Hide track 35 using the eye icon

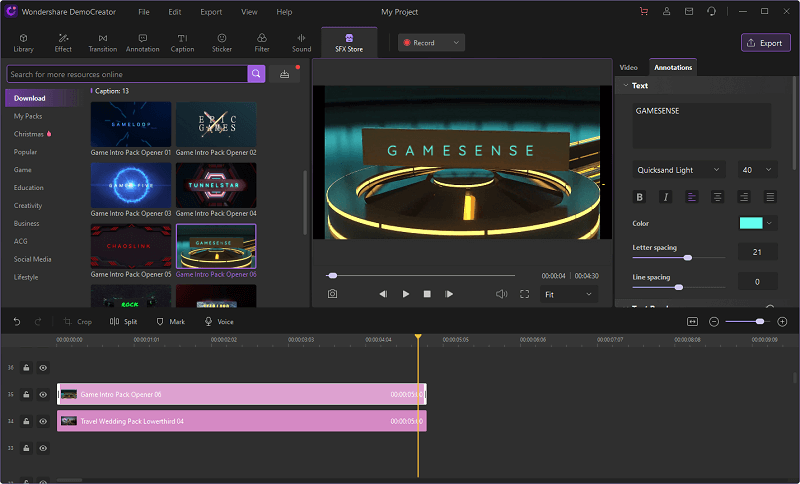(x=43, y=395)
